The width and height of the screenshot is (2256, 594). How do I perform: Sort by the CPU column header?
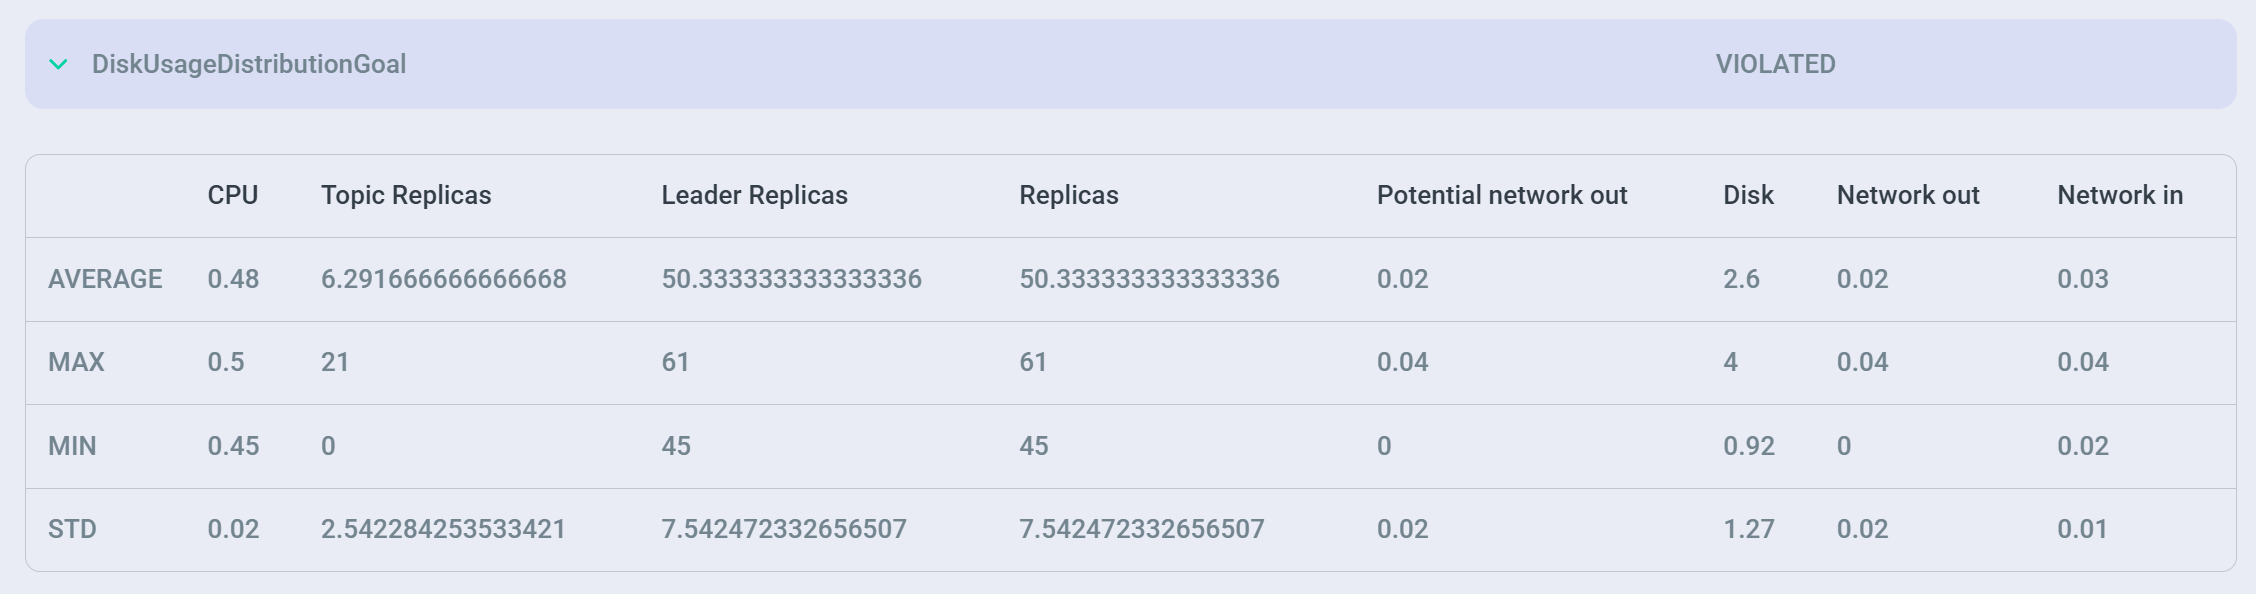[232, 196]
